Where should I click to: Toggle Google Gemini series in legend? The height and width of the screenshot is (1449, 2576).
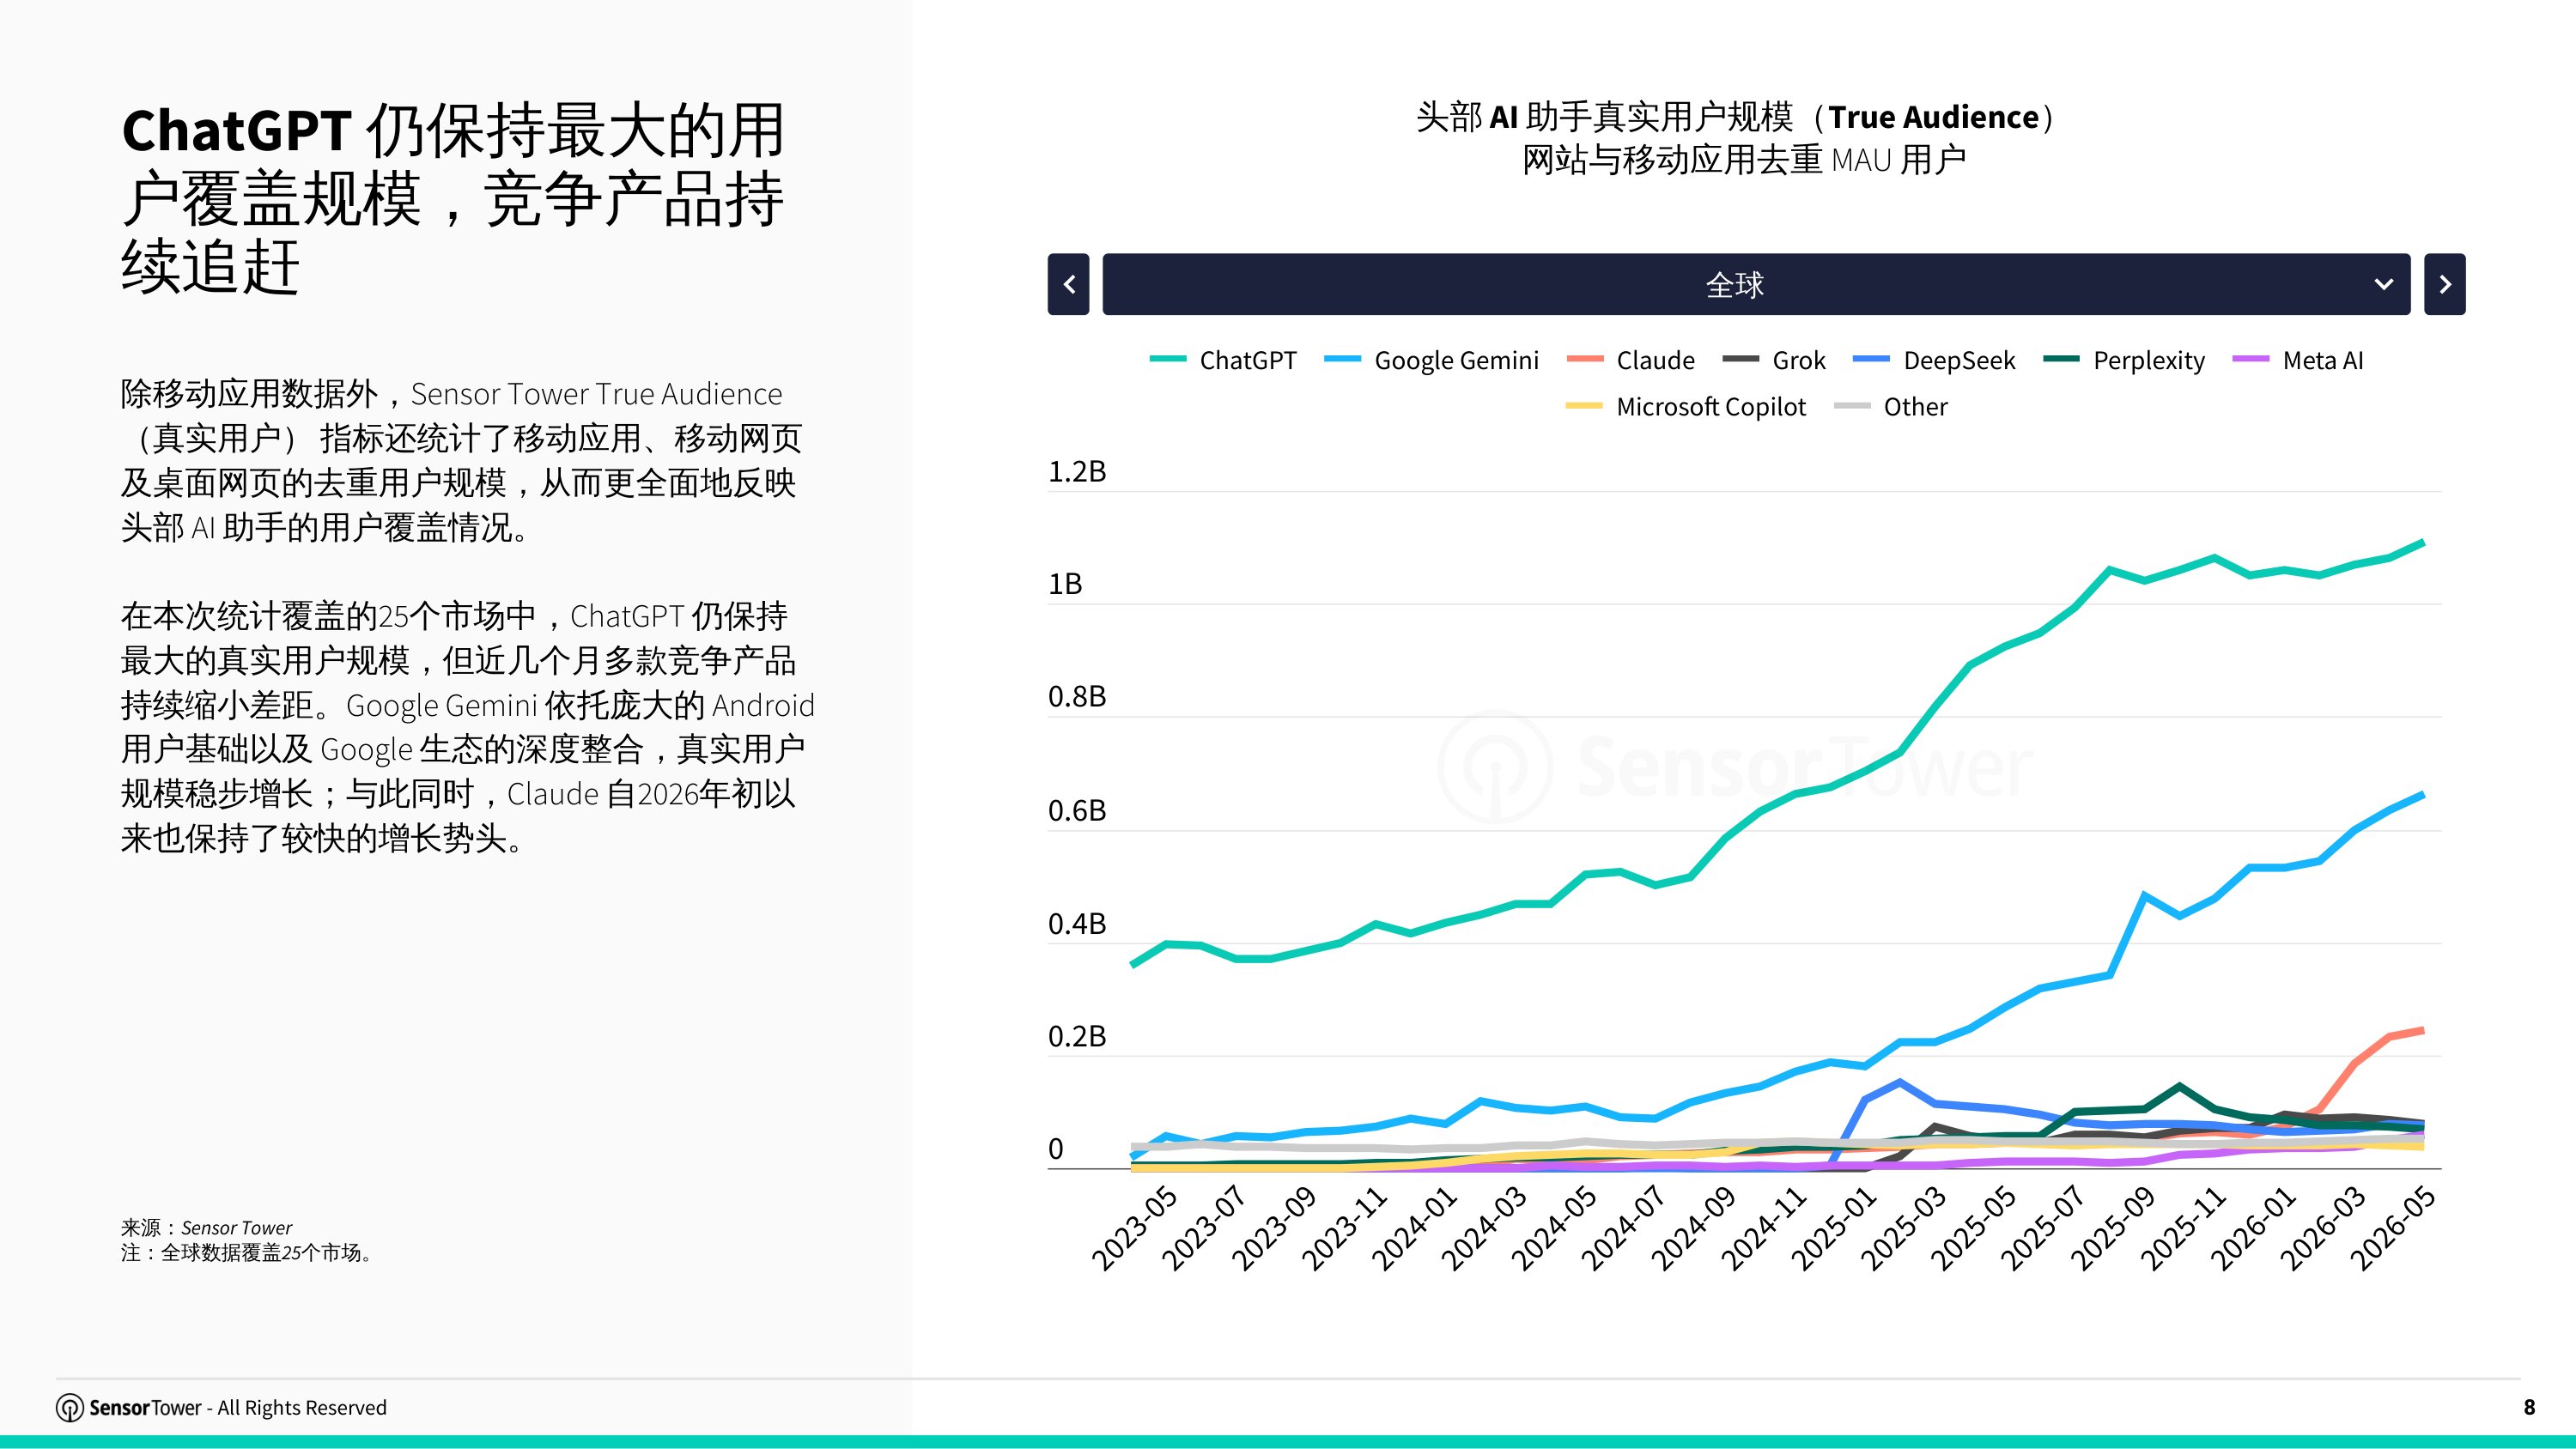(1432, 360)
